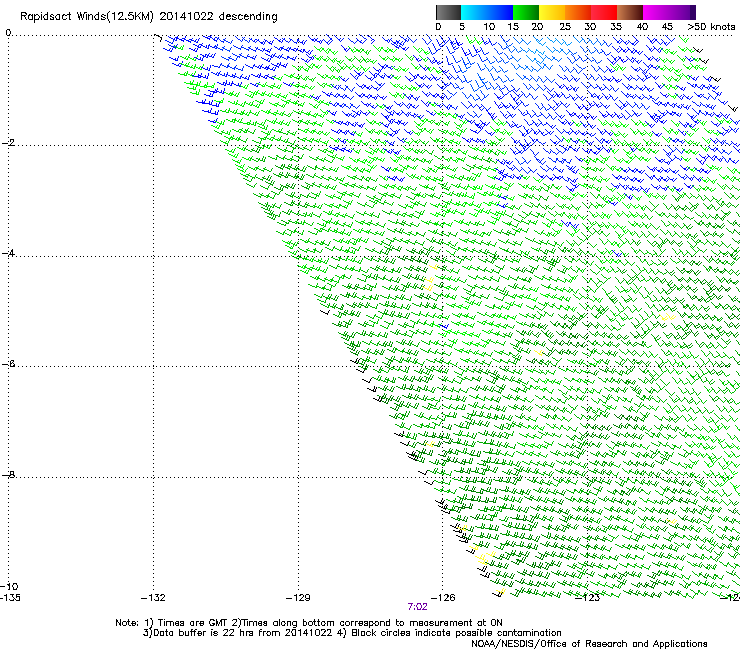Click the gray 0-5 knots color segment
The height and width of the screenshot is (650, 740).
click(x=448, y=12)
